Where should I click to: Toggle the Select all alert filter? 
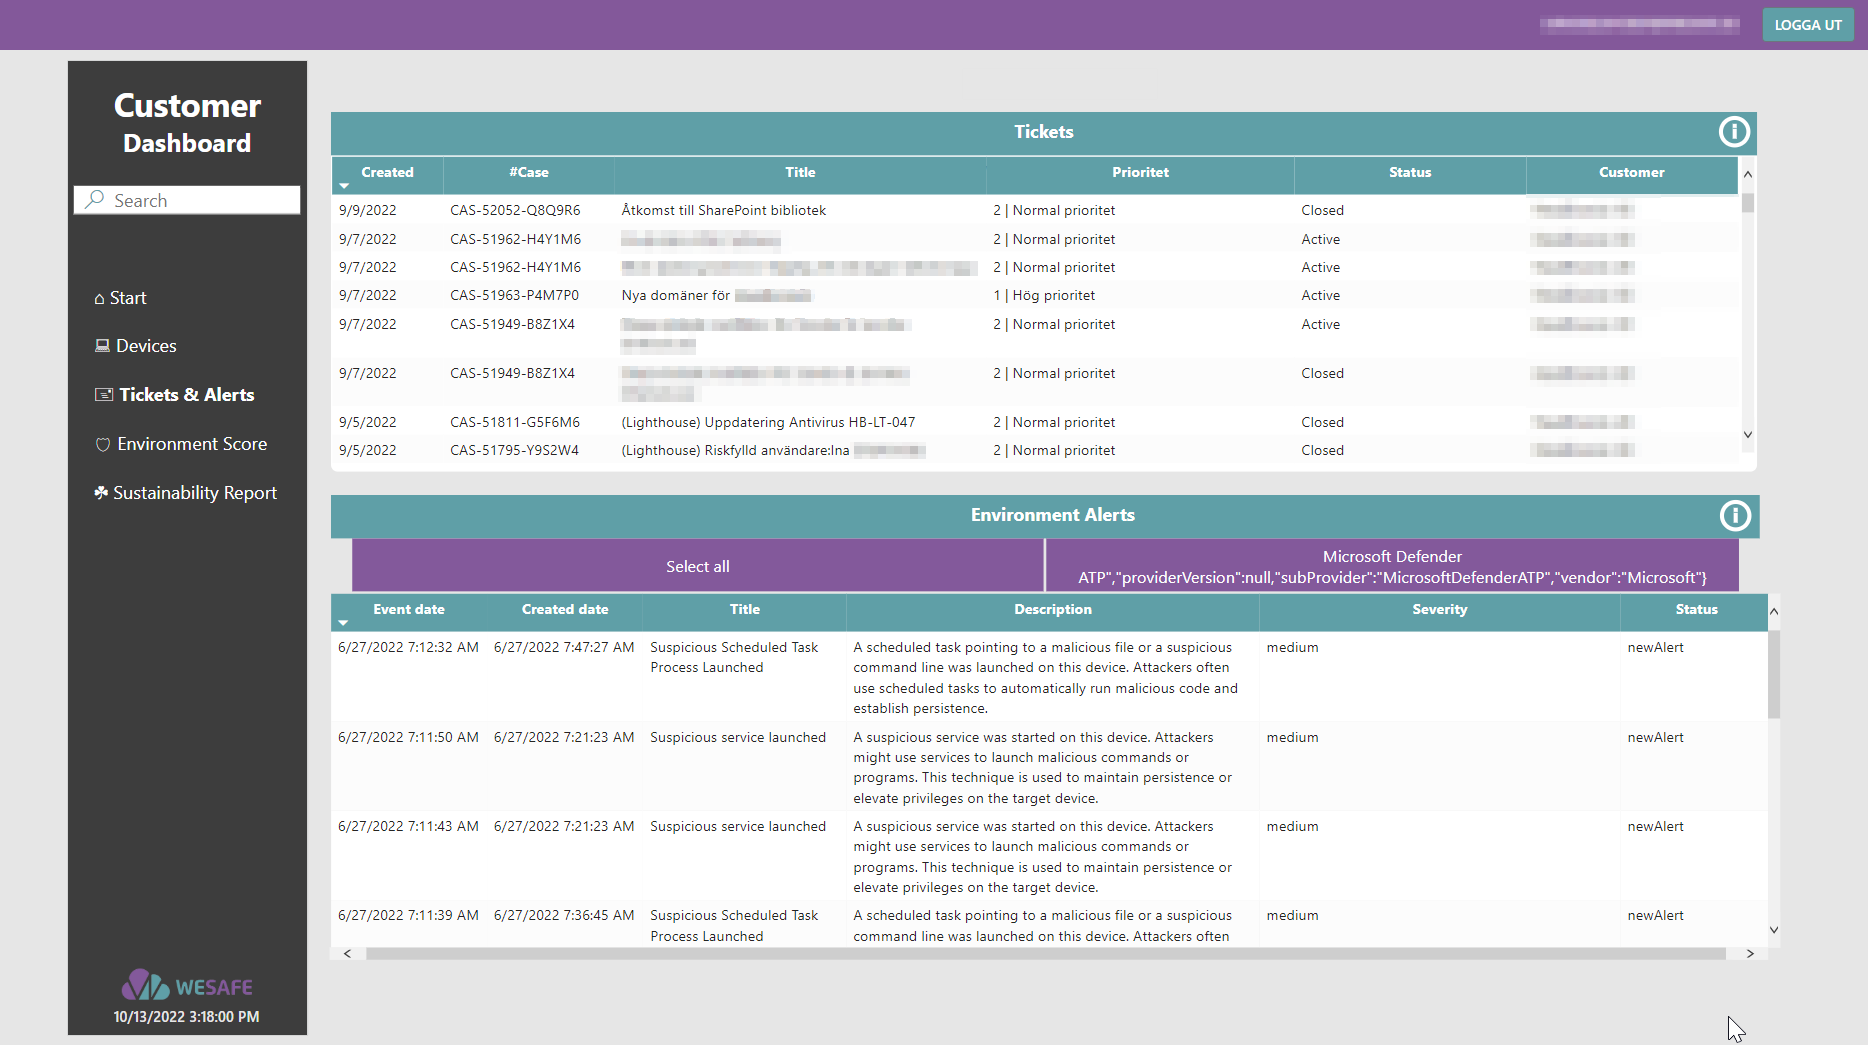pyautogui.click(x=697, y=566)
